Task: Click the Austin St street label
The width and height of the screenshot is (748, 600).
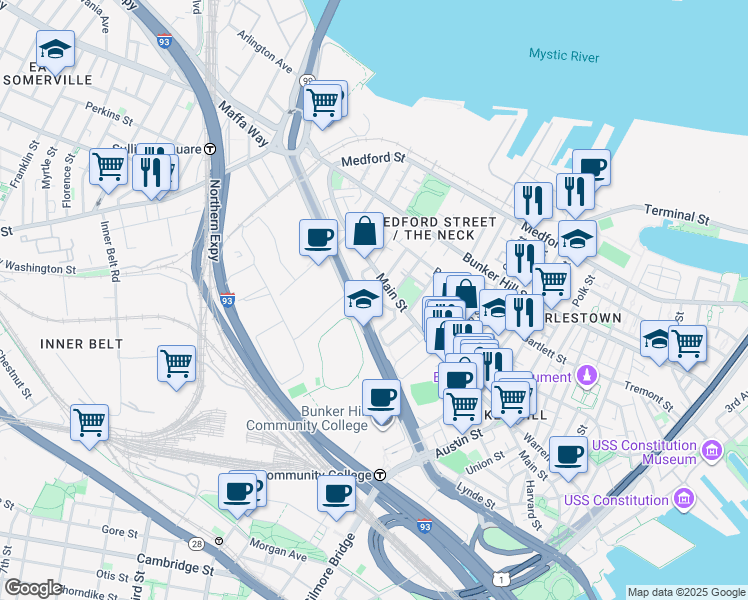Action: click(459, 443)
